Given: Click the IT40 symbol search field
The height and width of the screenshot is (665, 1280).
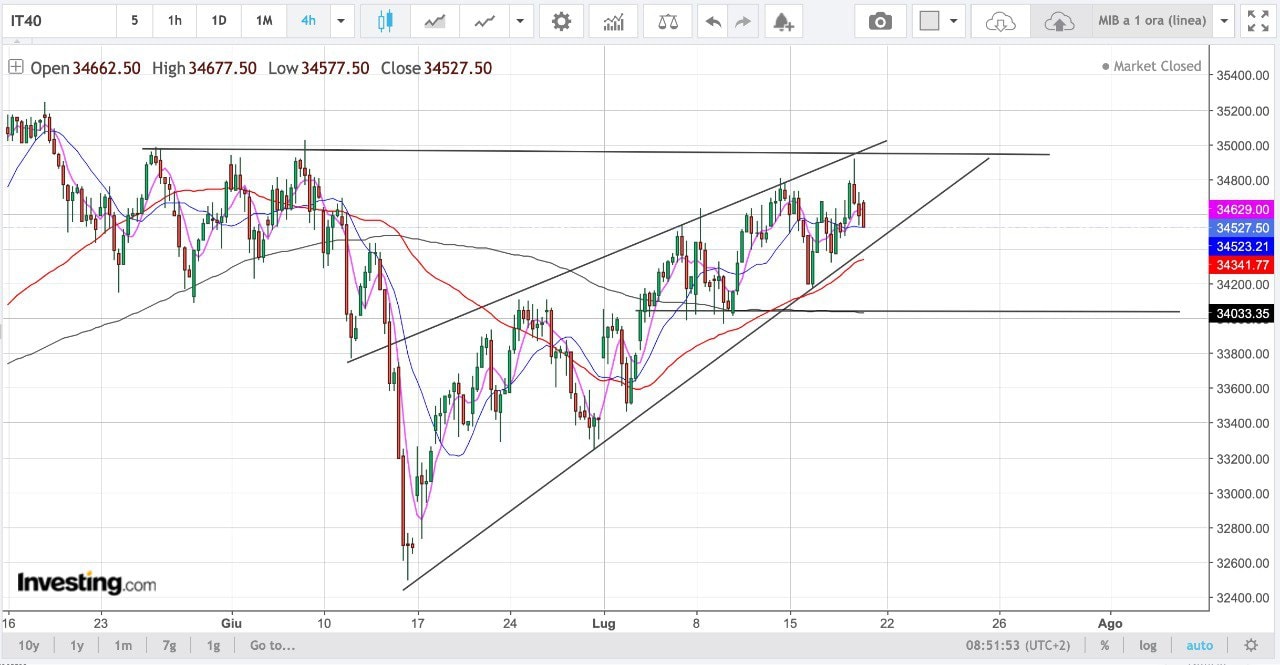Looking at the screenshot, I should [58, 21].
